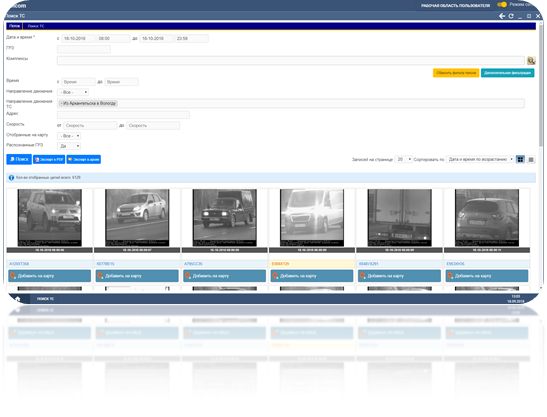This screenshot has height=417, width=547.
Task: Click the 'Время' from field
Action: pyautogui.click(x=78, y=82)
